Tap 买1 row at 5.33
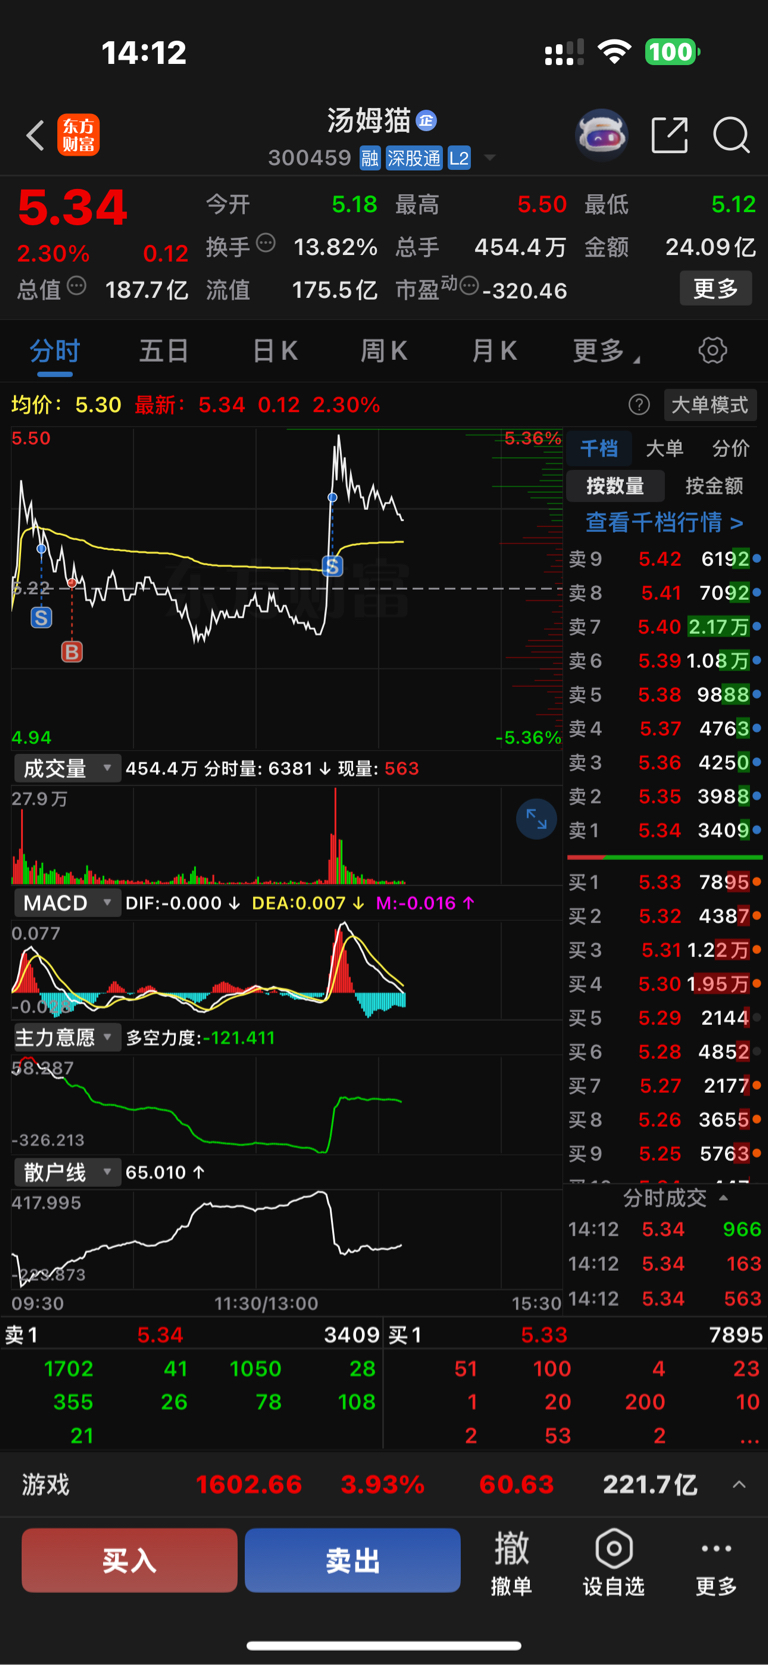Screen dimensions: 768x1665 665,882
